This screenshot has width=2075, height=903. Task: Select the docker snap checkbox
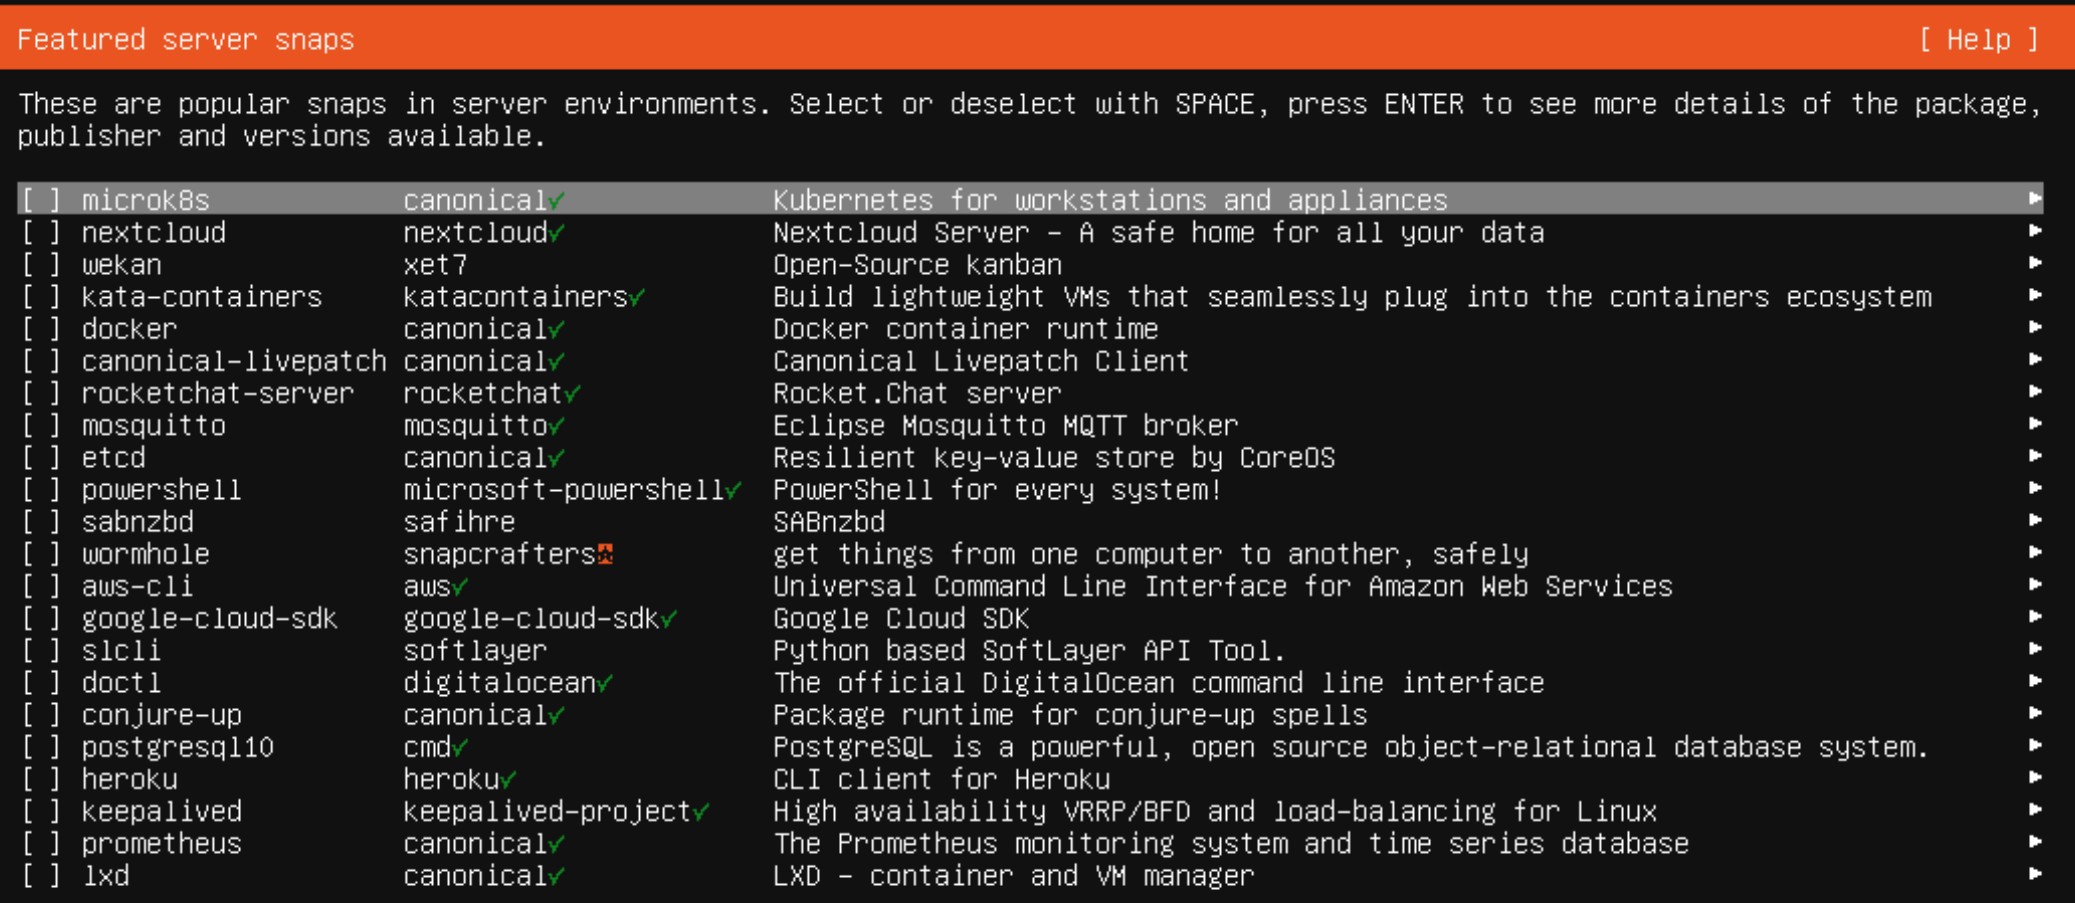(x=40, y=328)
